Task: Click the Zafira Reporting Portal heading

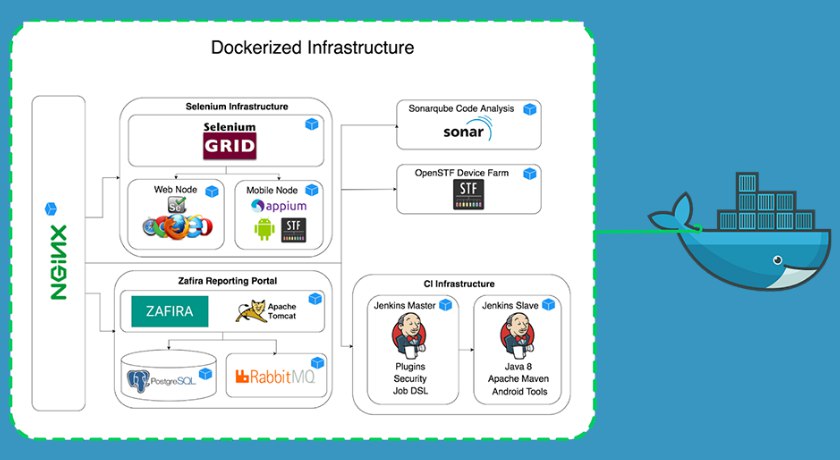Action: point(228,281)
